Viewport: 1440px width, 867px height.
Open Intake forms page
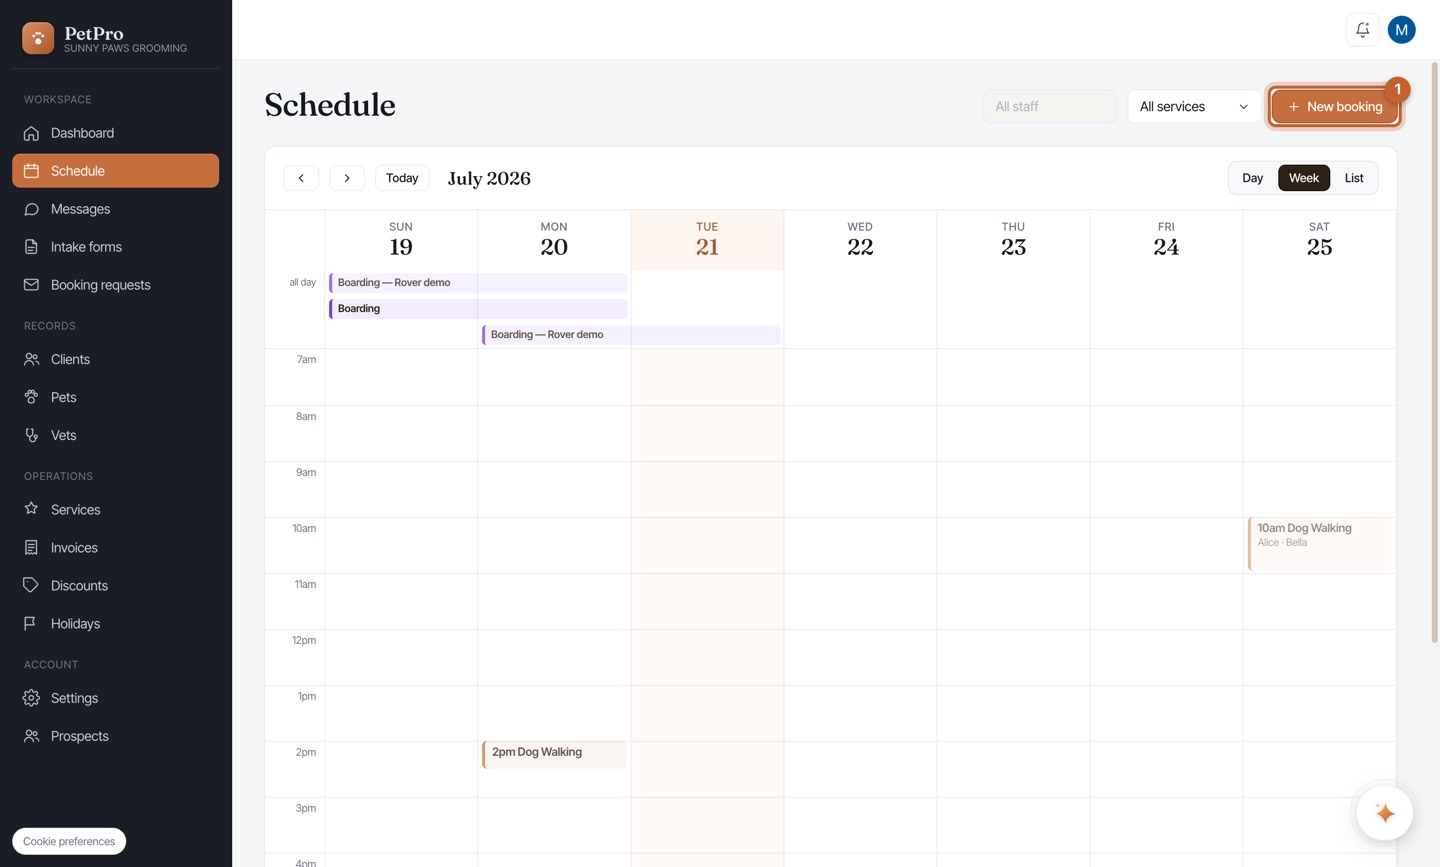click(x=115, y=247)
